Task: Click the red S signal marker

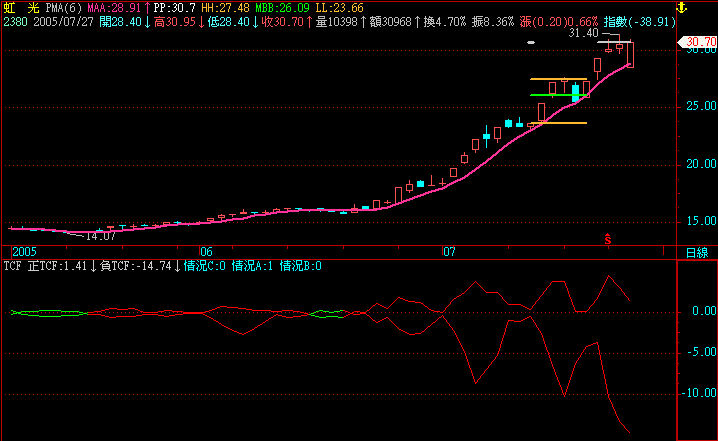Action: pos(608,239)
